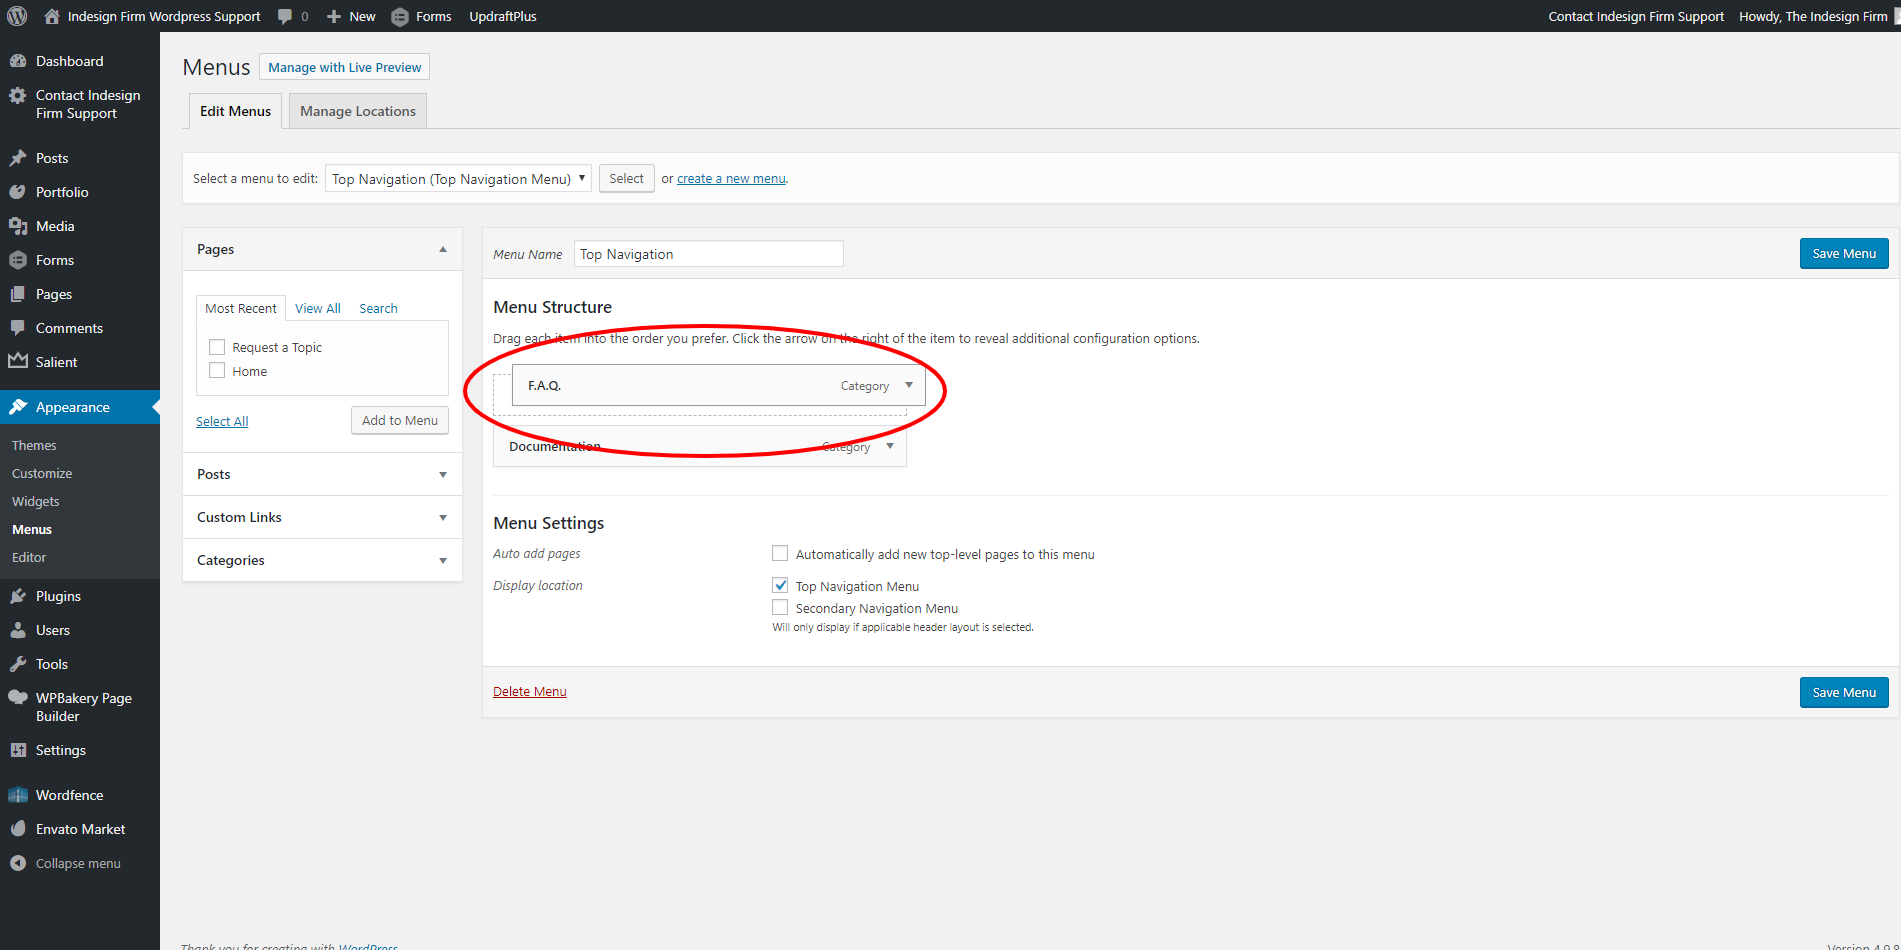
Task: Open the select-a-menu-to-edit dropdown
Action: point(458,179)
